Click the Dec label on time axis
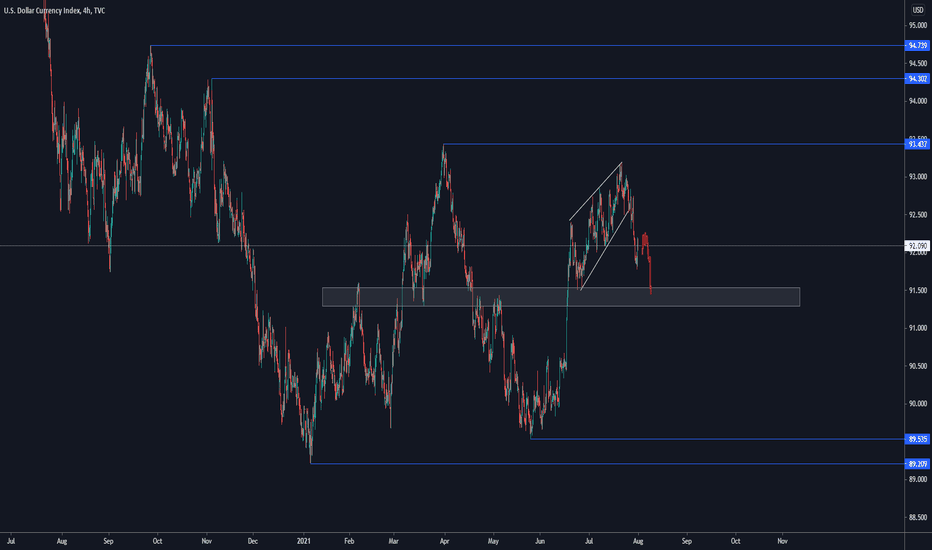 pos(253,541)
